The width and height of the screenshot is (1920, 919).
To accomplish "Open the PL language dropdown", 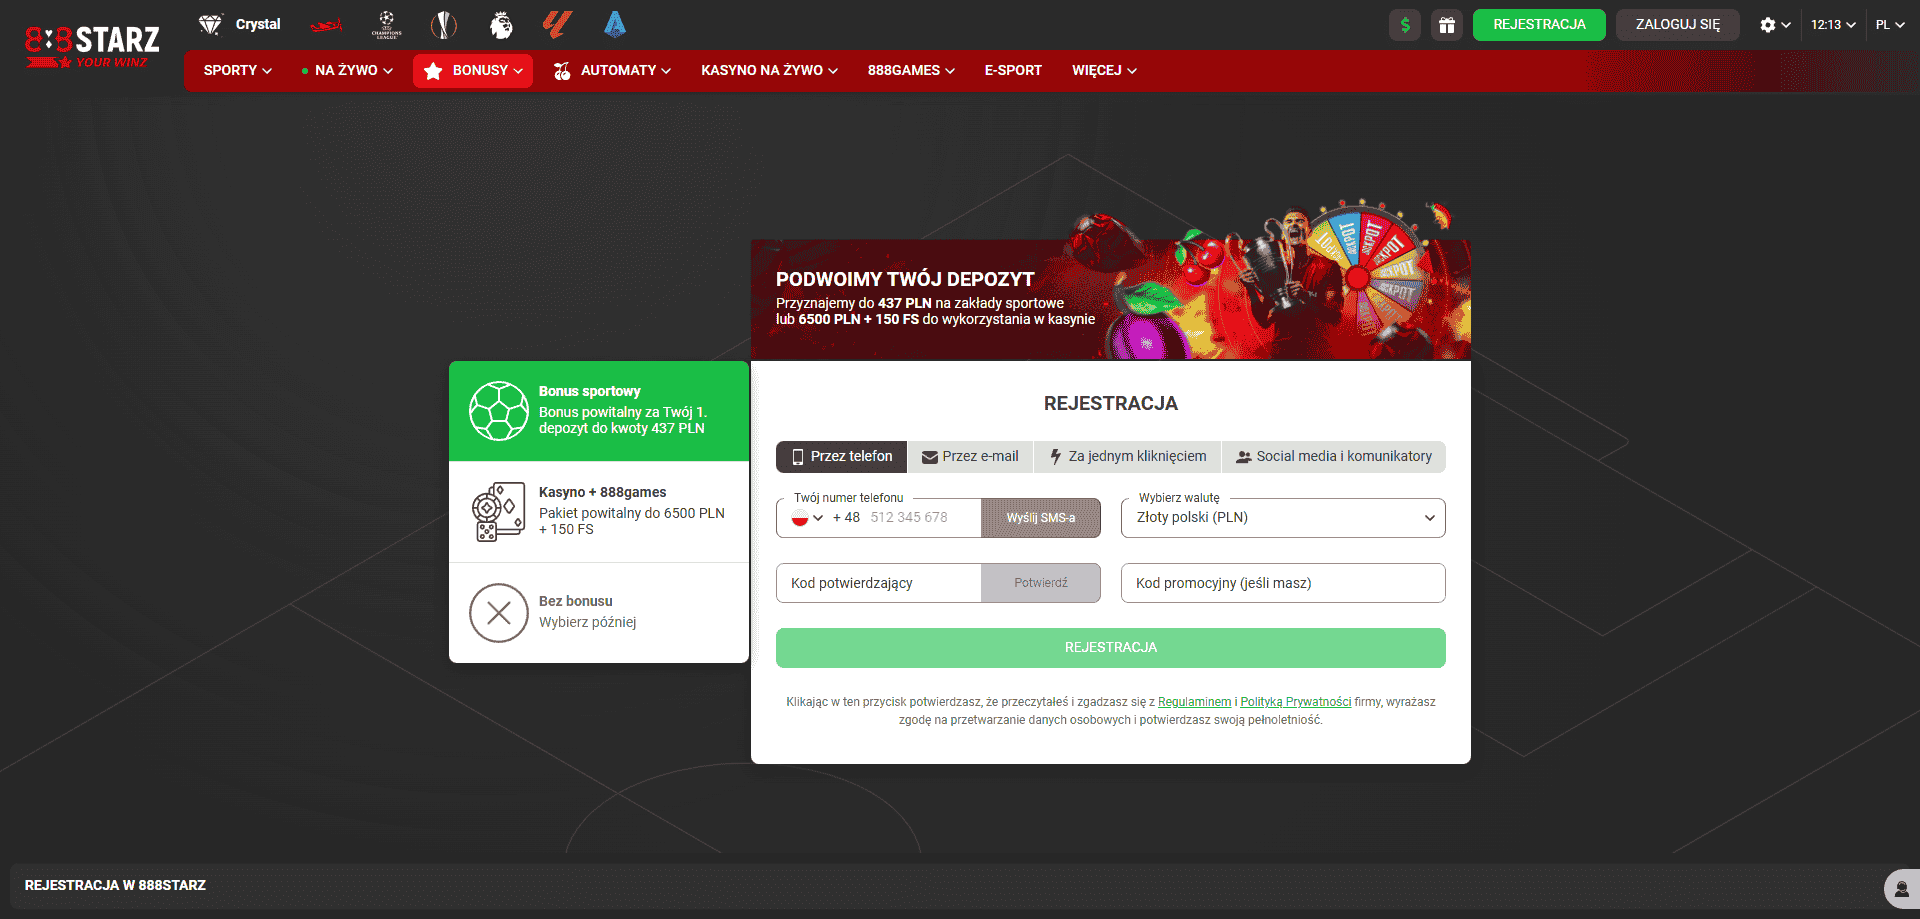I will tap(1889, 25).
